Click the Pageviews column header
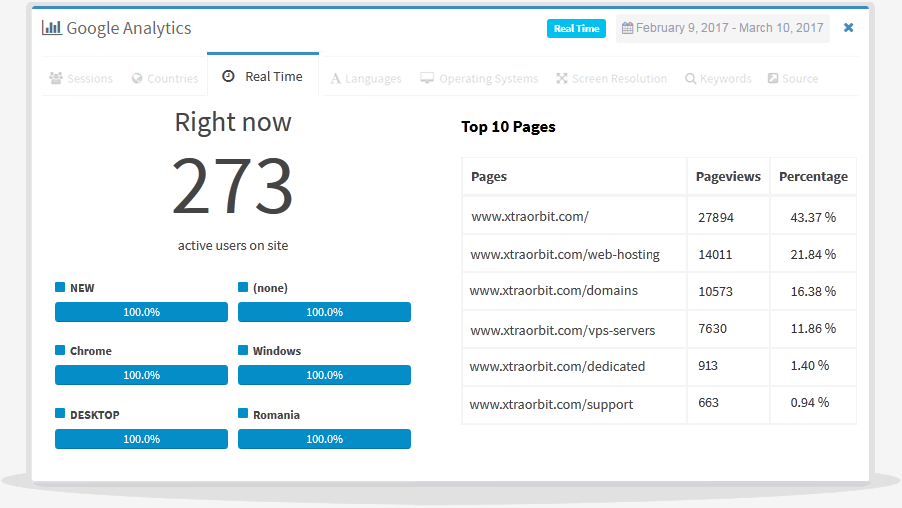 coord(728,176)
